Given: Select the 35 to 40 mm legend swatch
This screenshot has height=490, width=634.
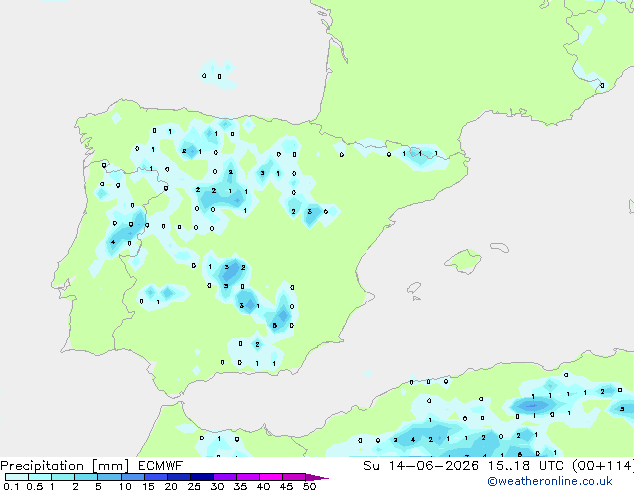Looking at the screenshot, I should tap(247, 477).
